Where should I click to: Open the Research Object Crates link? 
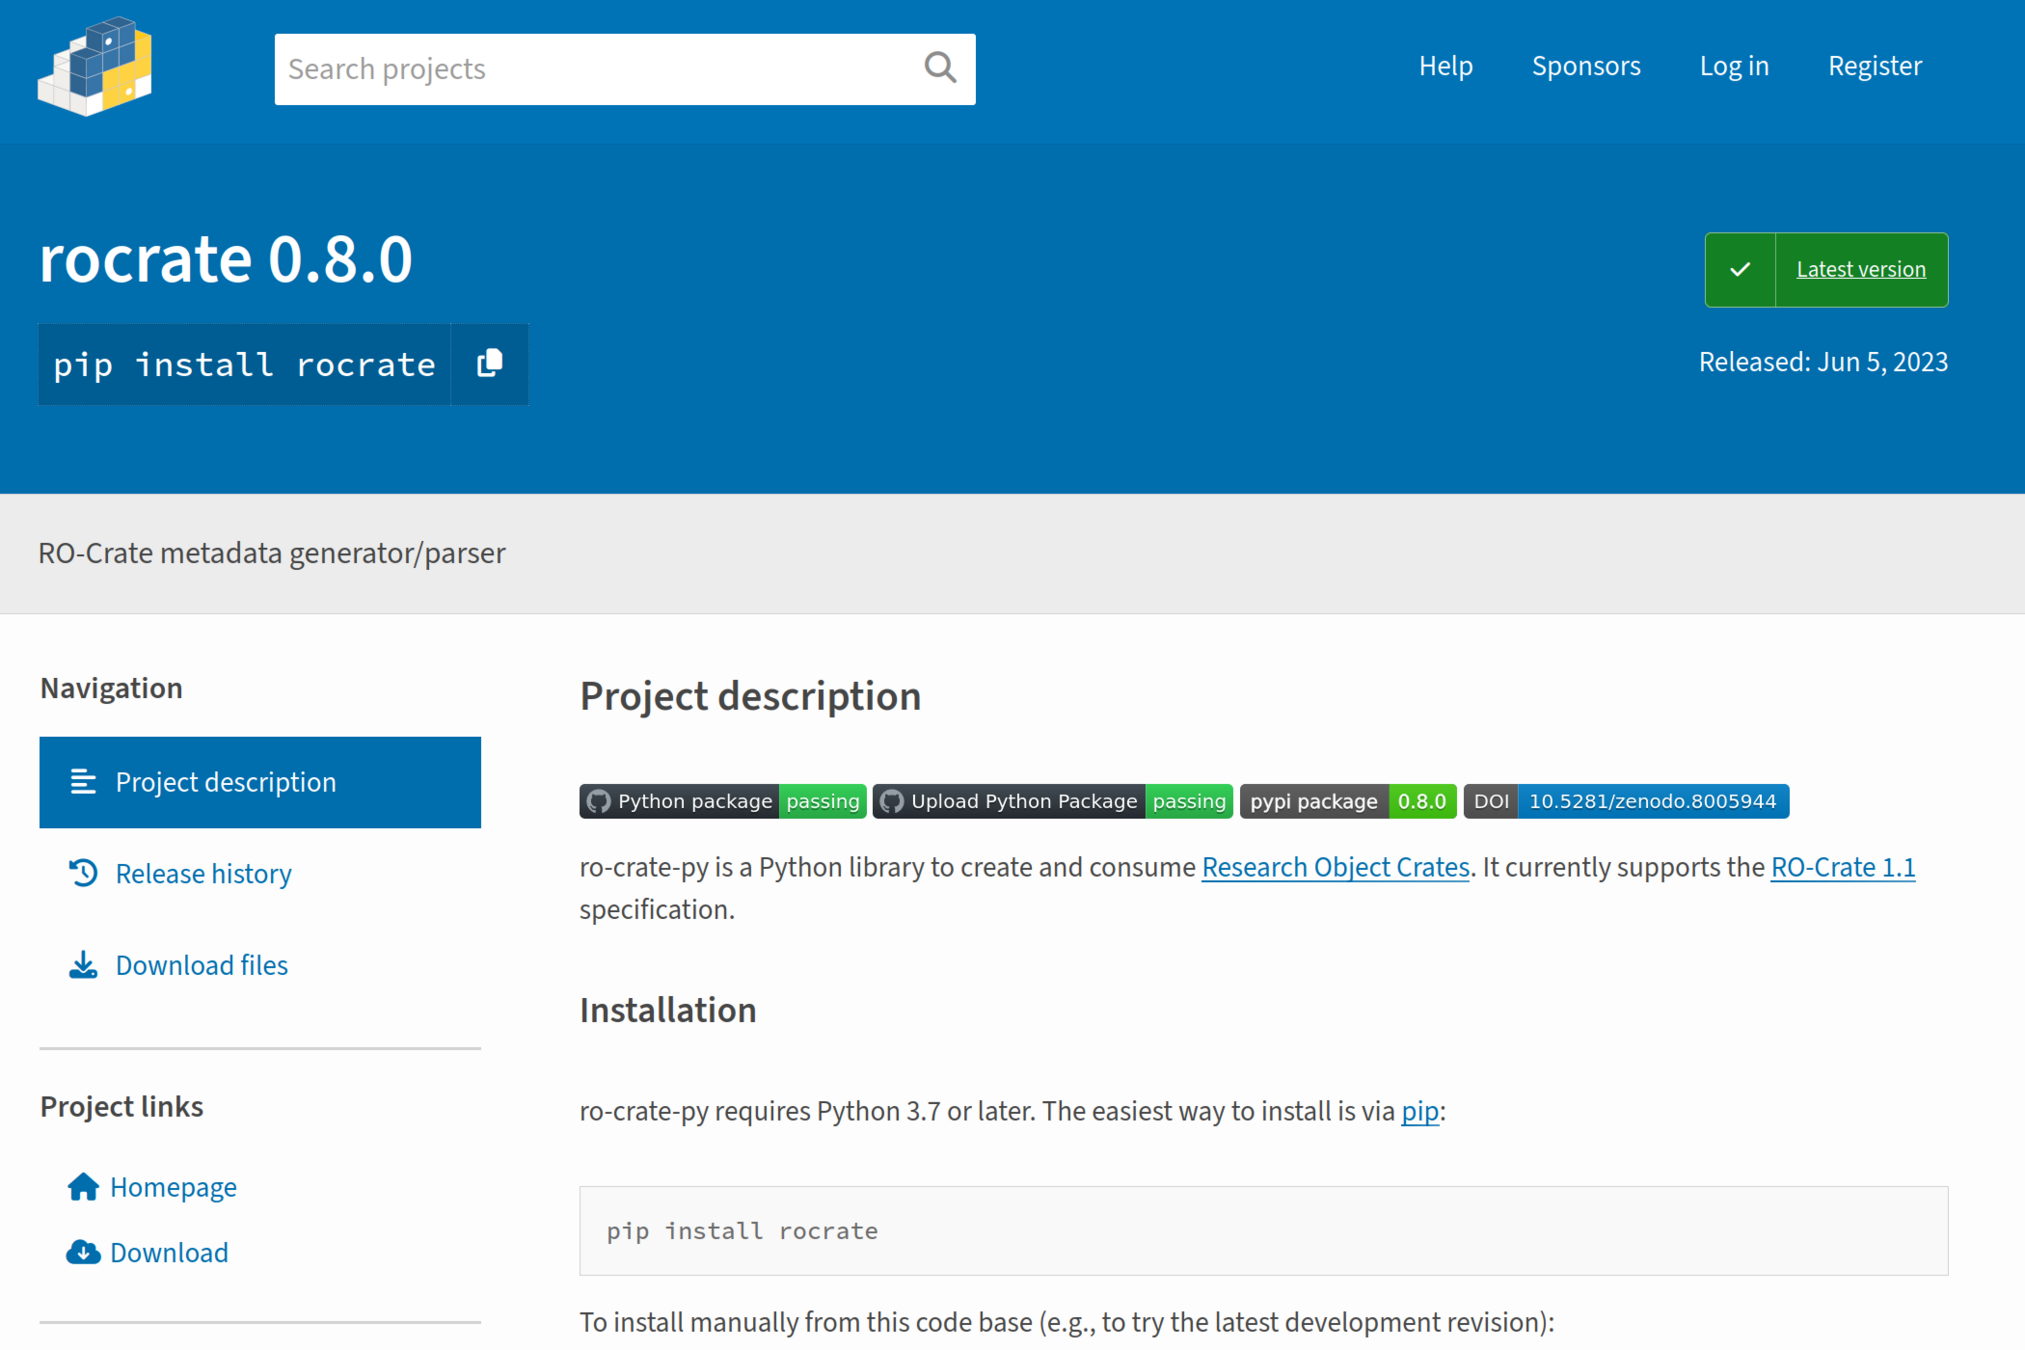click(x=1334, y=867)
